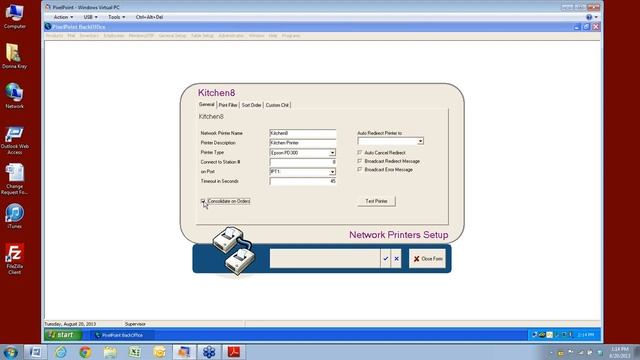Viewport: 640px width, 360px height.
Task: Click the Supervisor status bar entry
Action: (x=135, y=324)
